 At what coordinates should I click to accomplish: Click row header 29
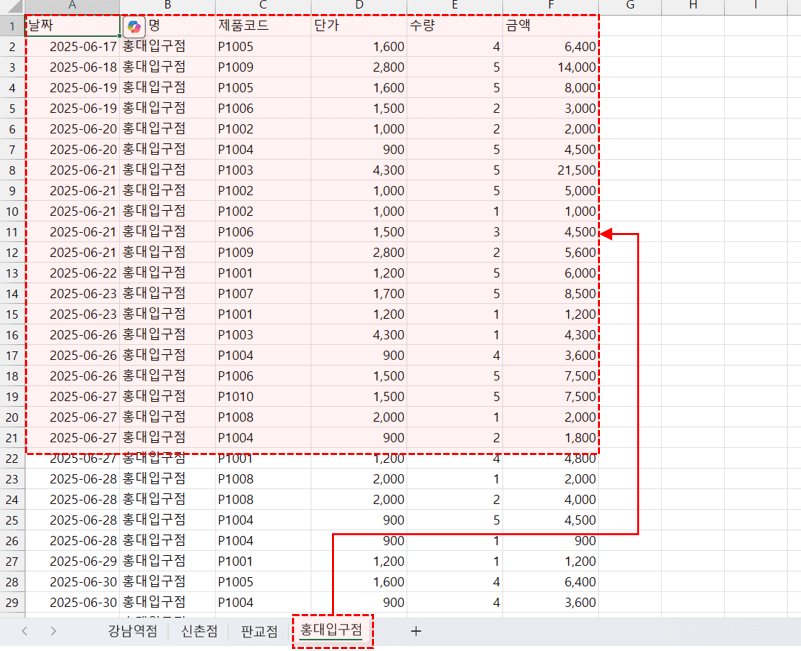coord(11,602)
